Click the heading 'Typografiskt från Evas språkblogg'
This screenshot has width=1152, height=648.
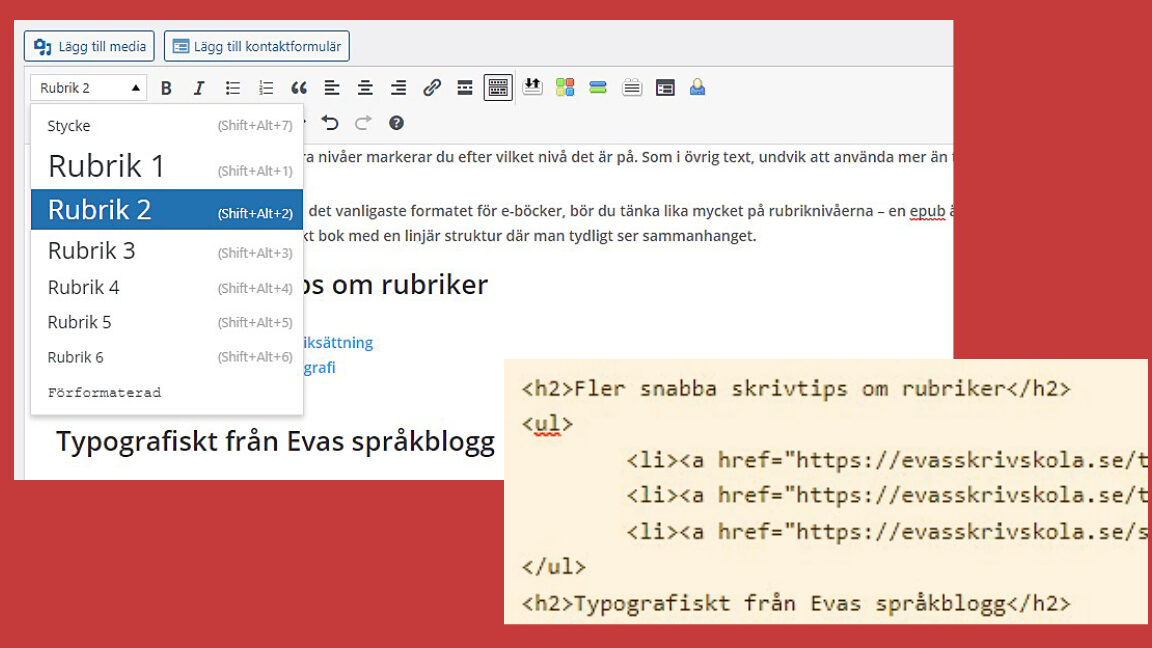point(276,442)
